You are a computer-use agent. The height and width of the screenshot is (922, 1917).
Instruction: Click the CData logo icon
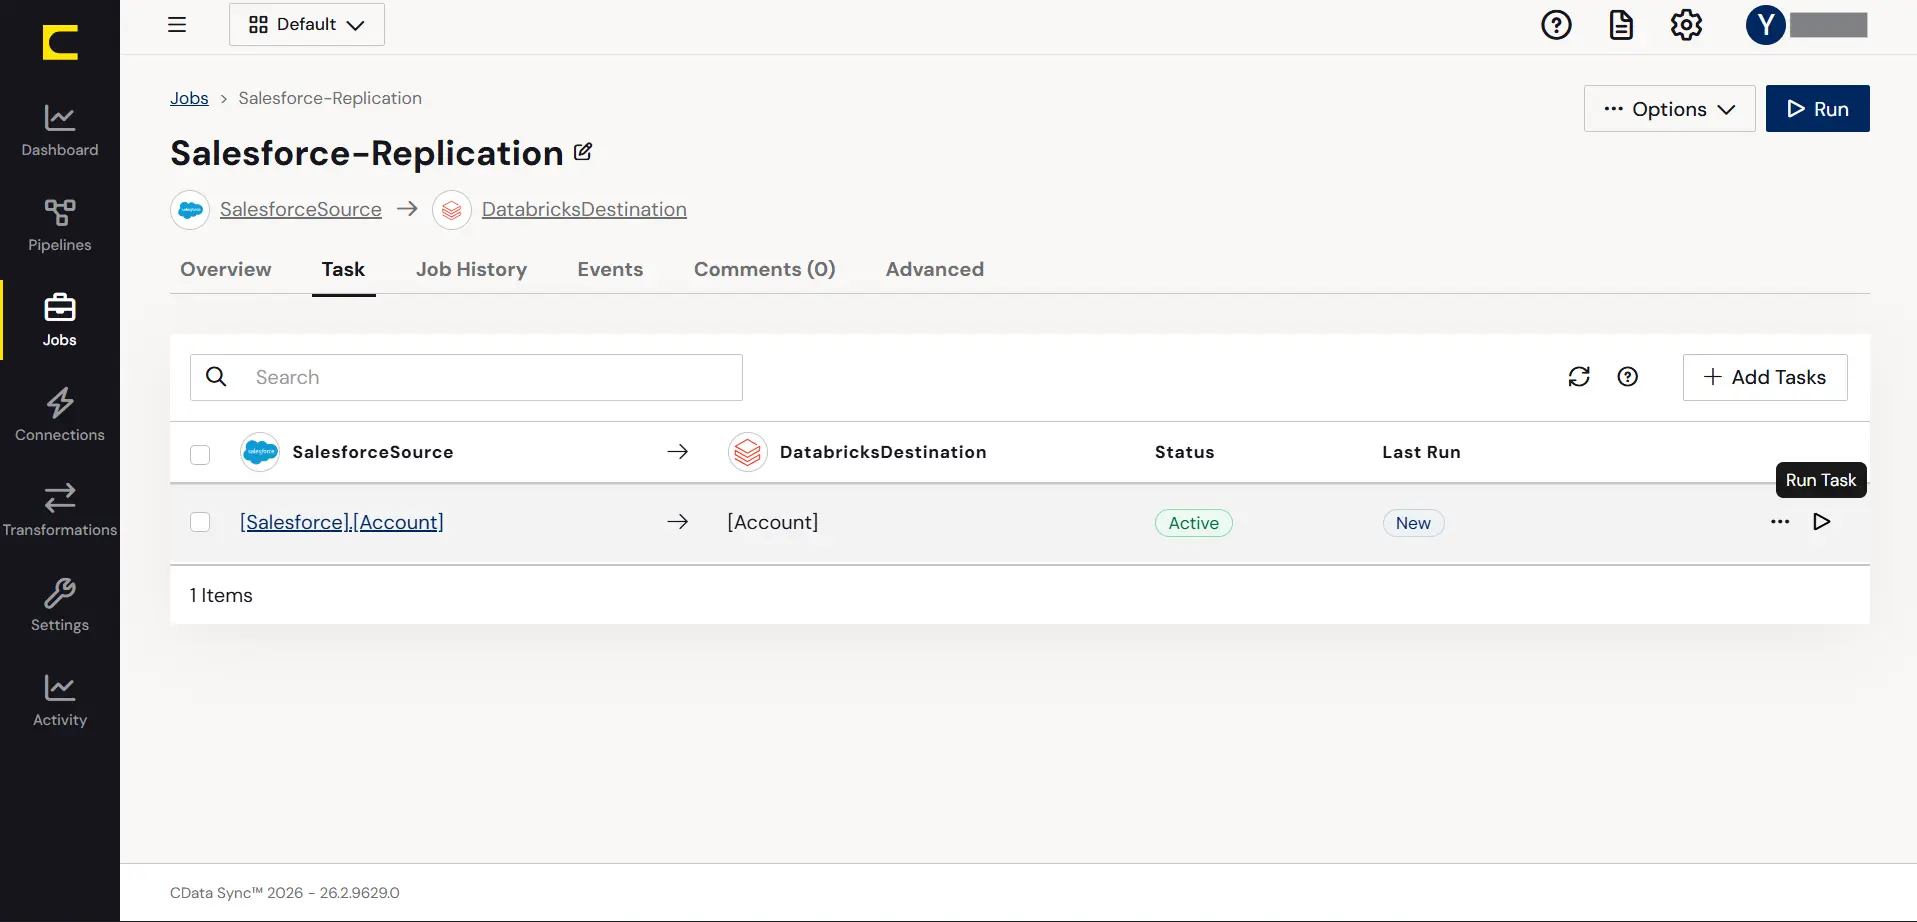[60, 43]
